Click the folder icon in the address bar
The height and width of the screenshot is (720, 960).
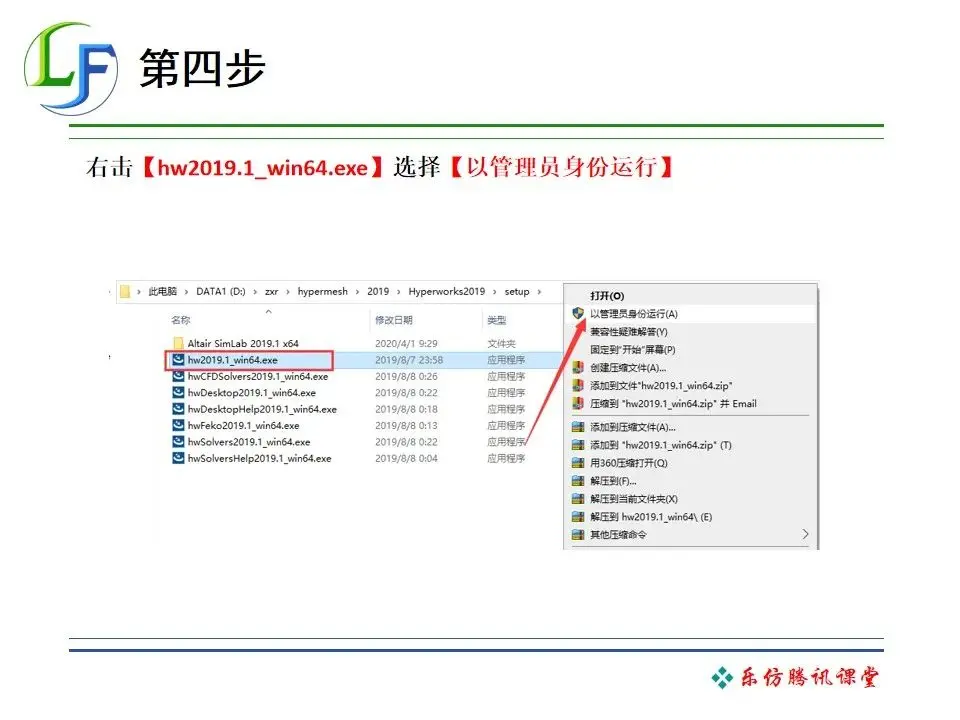125,291
